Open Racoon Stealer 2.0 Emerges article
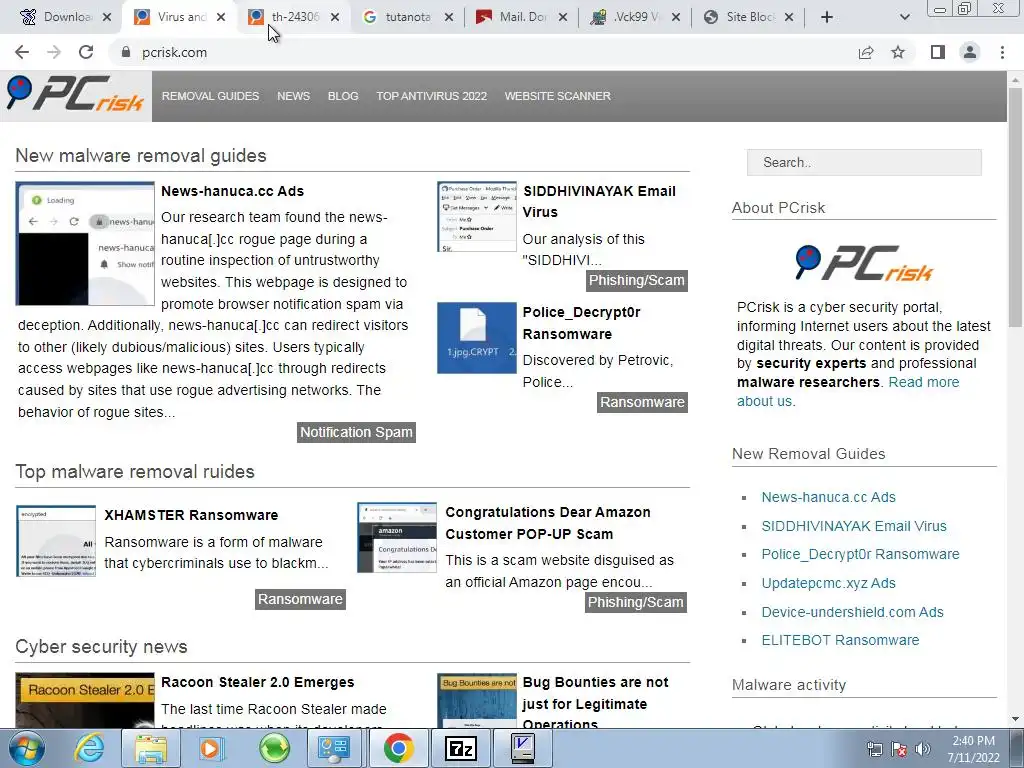The height and width of the screenshot is (768, 1024). point(257,682)
